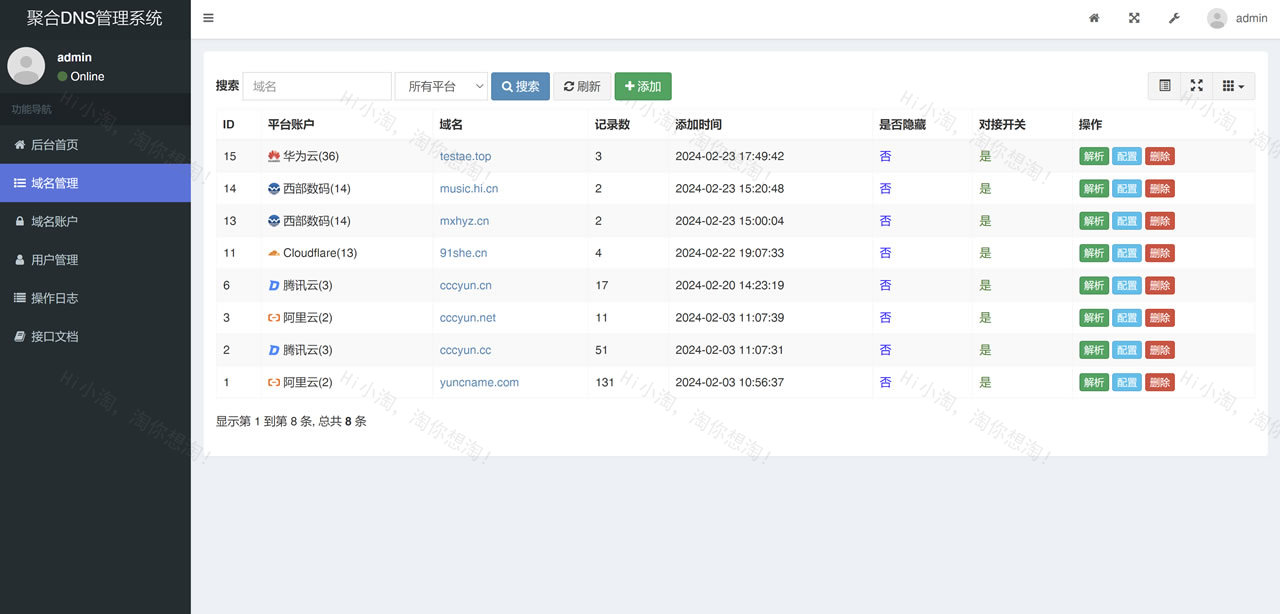Click 解析 for 91she.cn row
This screenshot has width=1280, height=614.
tap(1094, 253)
